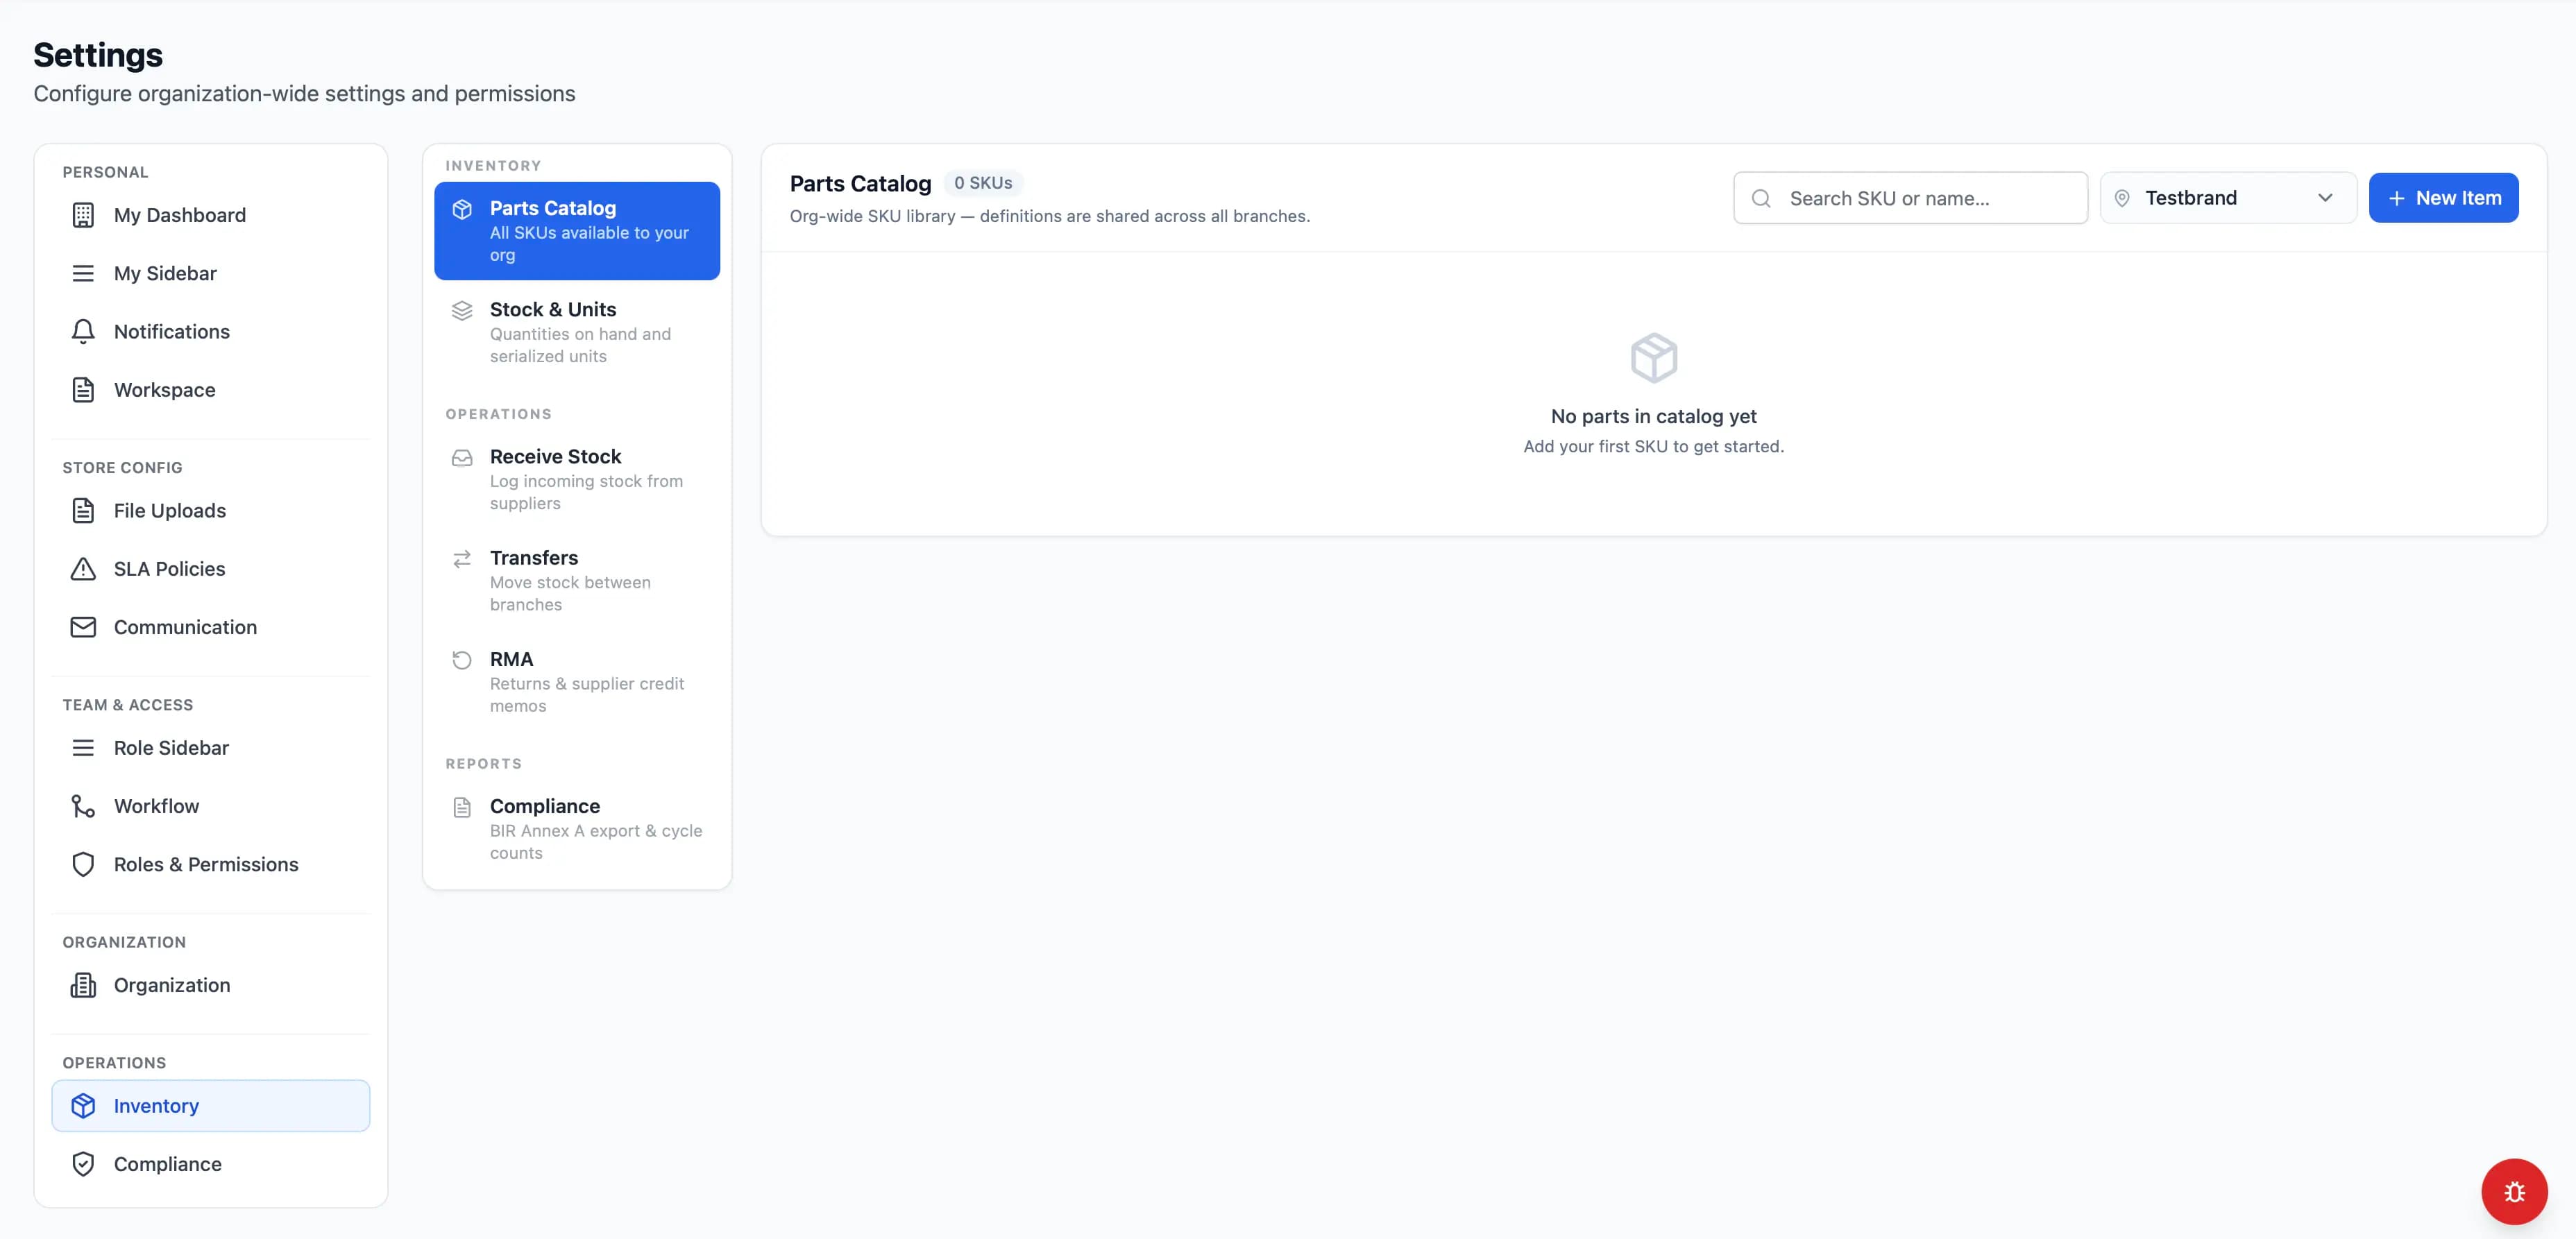Screen dimensions: 2576x1239
Task: Open SLA Policies page
Action: click(210, 569)
